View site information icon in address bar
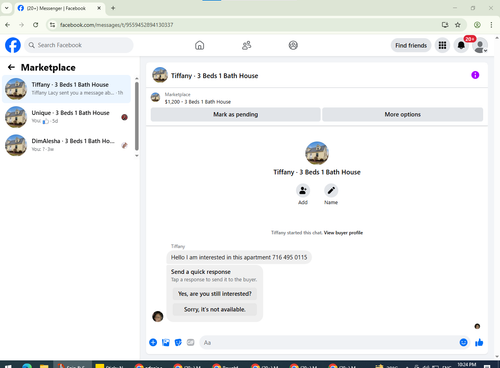This screenshot has width=500, height=368. (x=52, y=25)
